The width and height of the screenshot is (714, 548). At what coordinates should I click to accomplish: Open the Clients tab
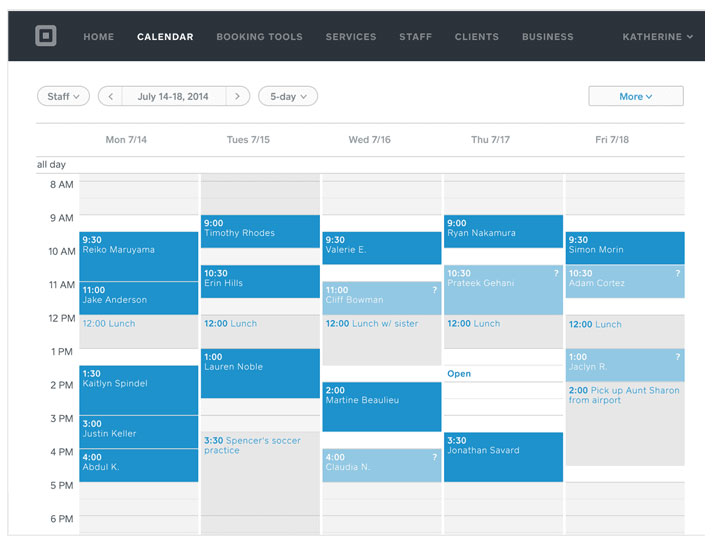[x=477, y=37]
